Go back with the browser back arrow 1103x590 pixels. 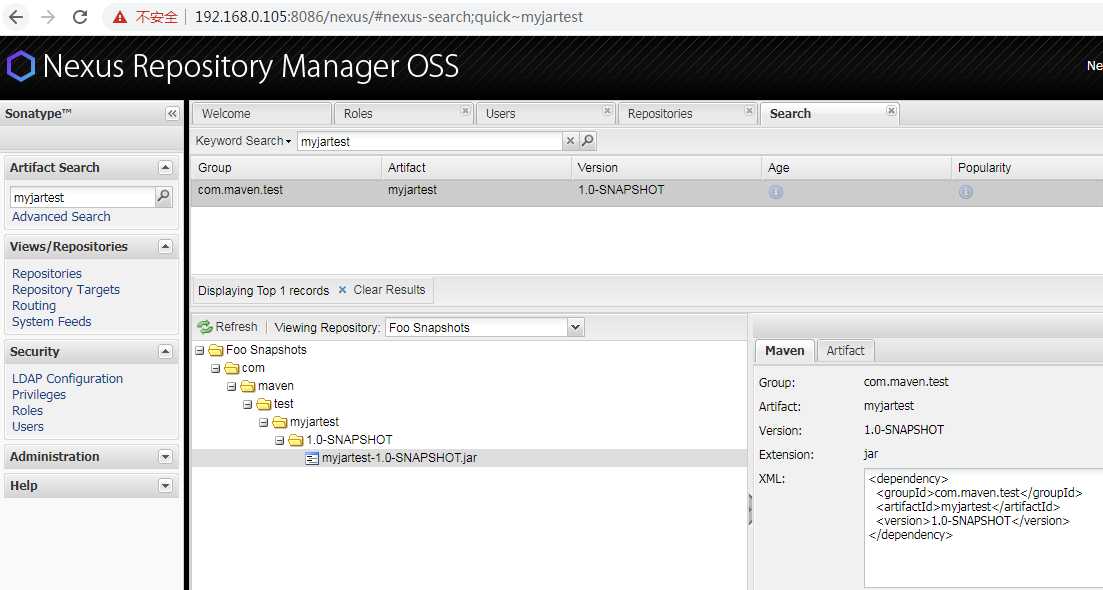coord(15,17)
